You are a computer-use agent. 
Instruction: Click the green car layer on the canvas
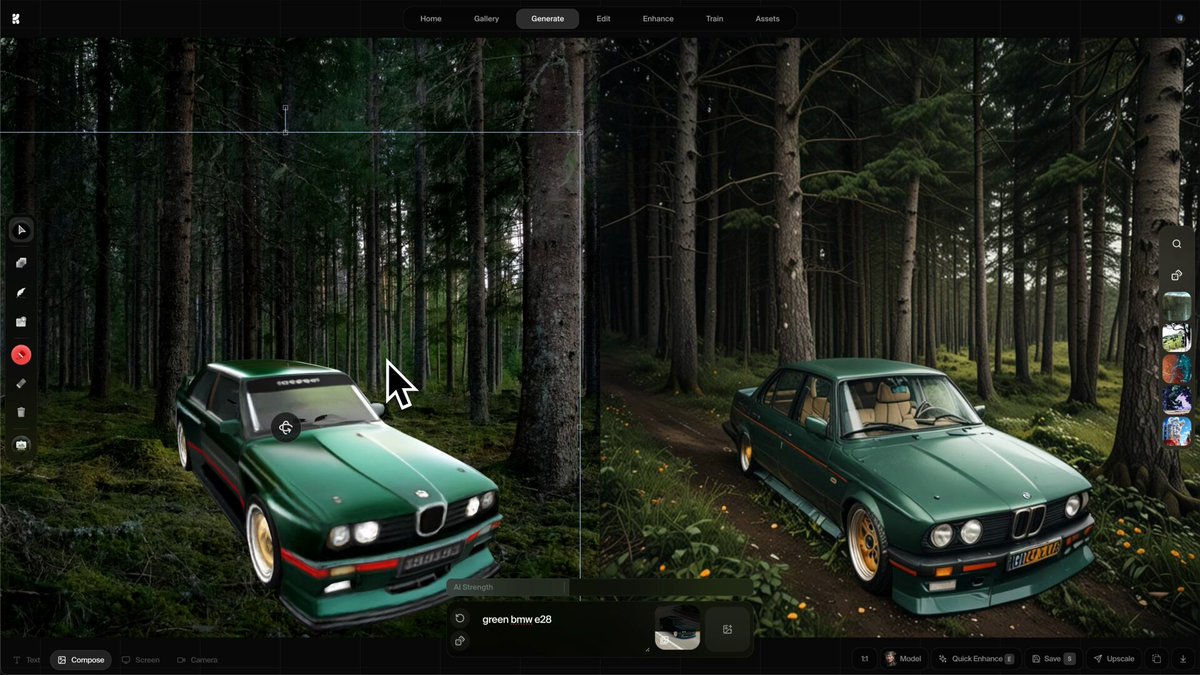point(340,495)
